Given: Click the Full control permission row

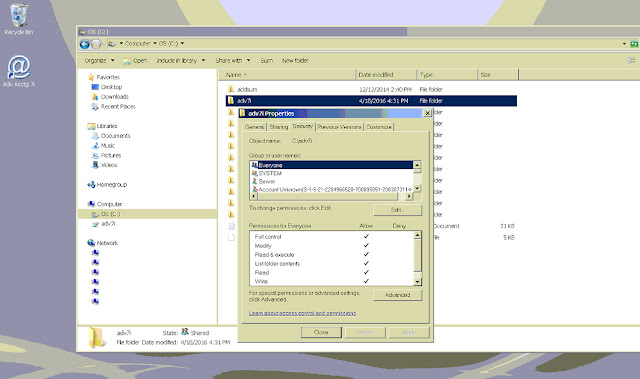Looking at the screenshot, I should coord(331,237).
